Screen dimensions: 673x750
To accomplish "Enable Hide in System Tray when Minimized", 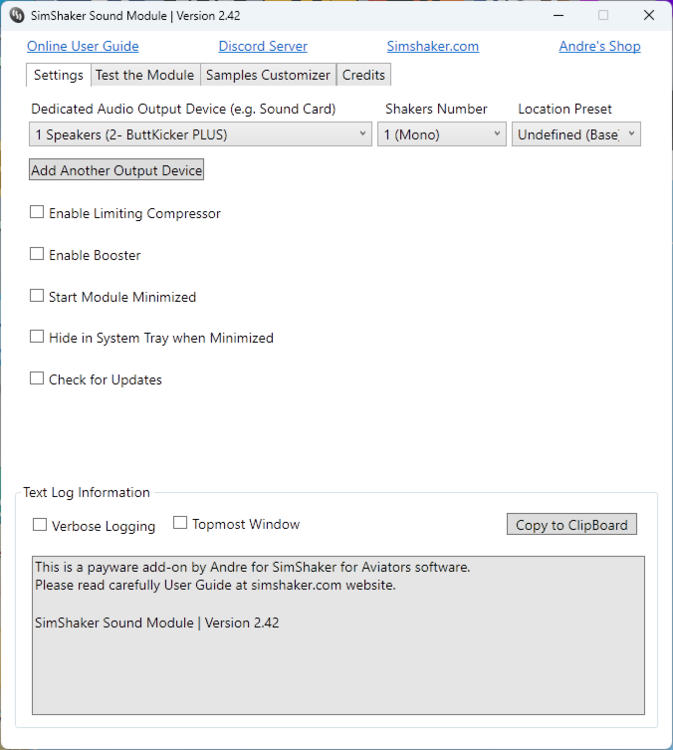I will [x=37, y=338].
